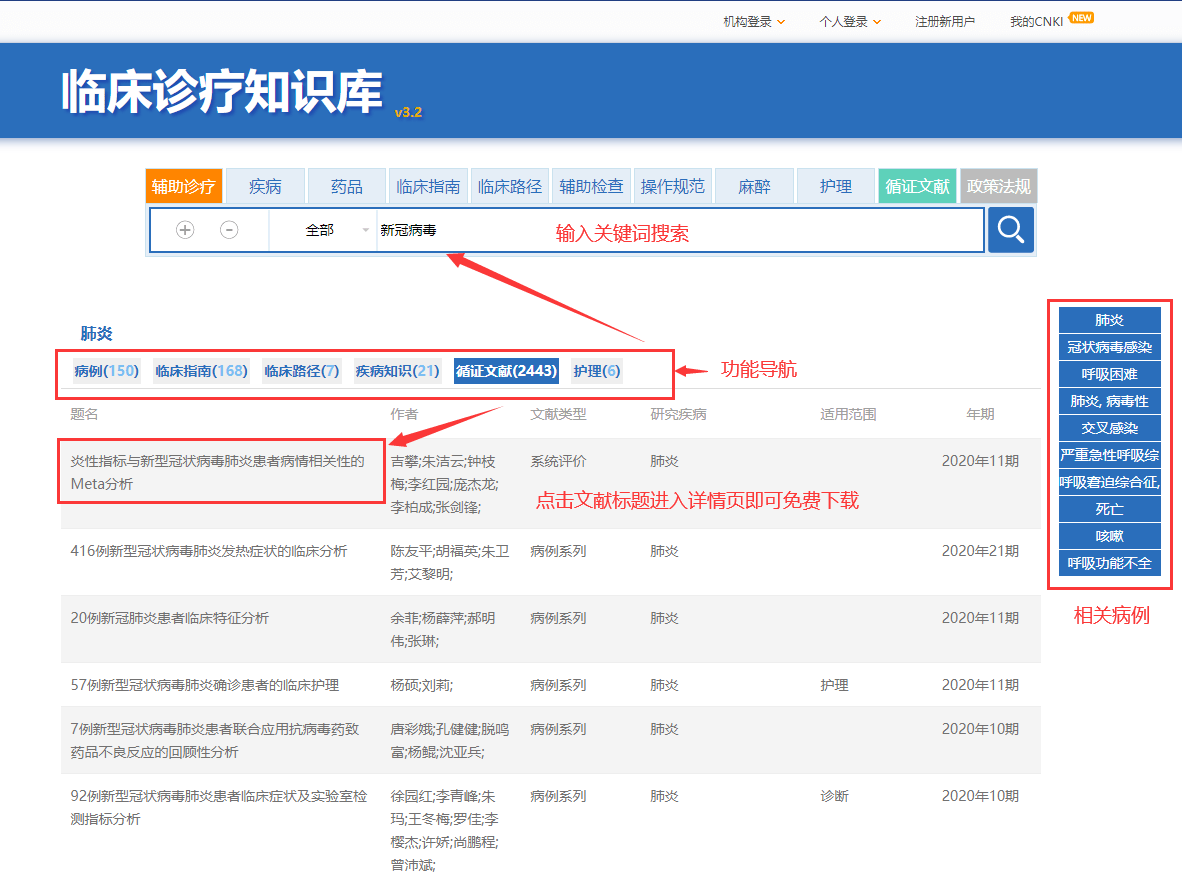Image resolution: width=1182 pixels, height=883 pixels.
Task: Expand the 个人登录 dropdown
Action: click(850, 22)
